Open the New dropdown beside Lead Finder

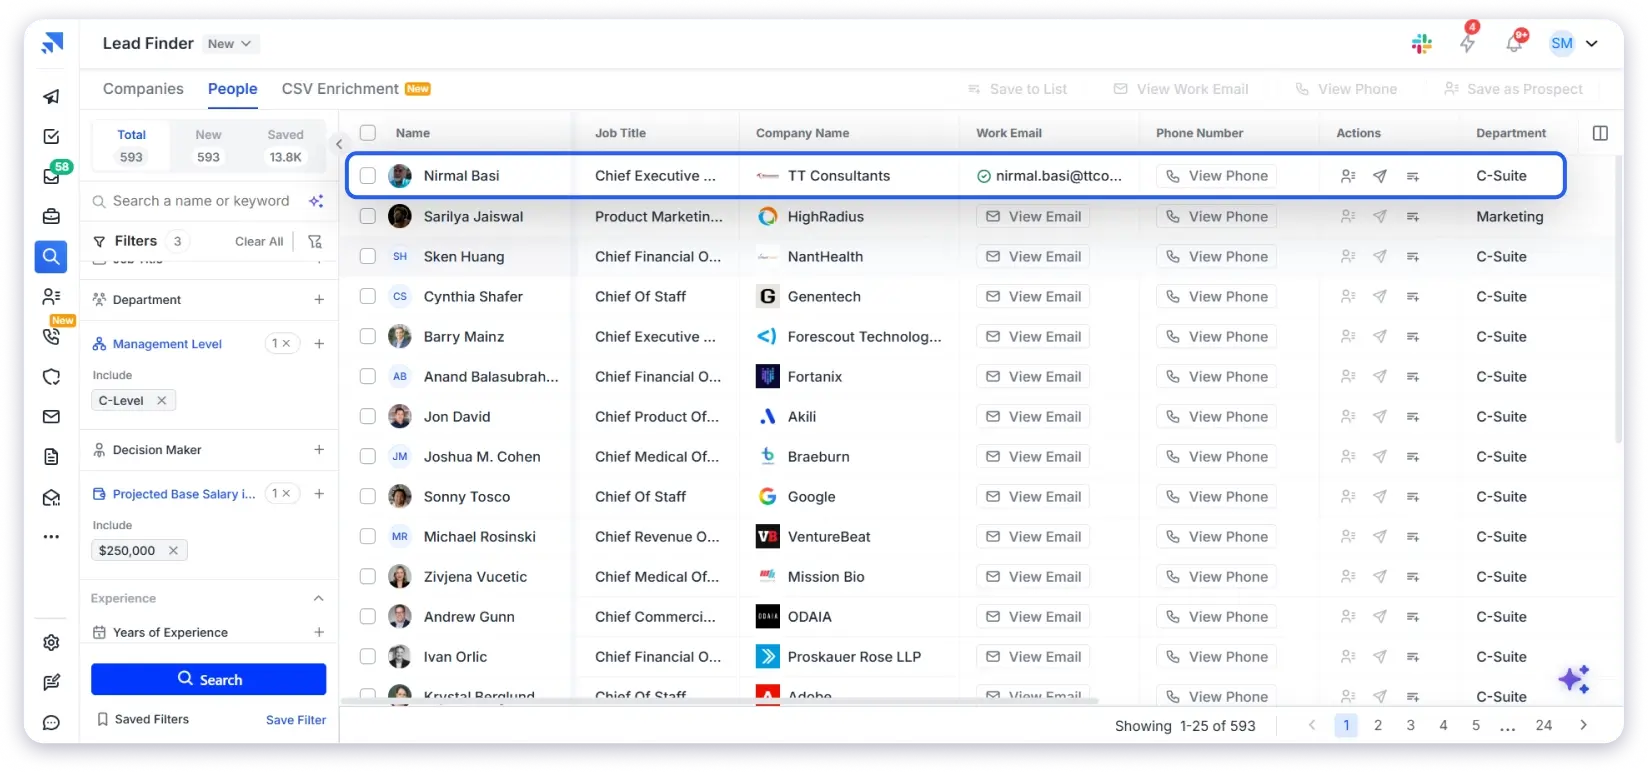point(230,44)
